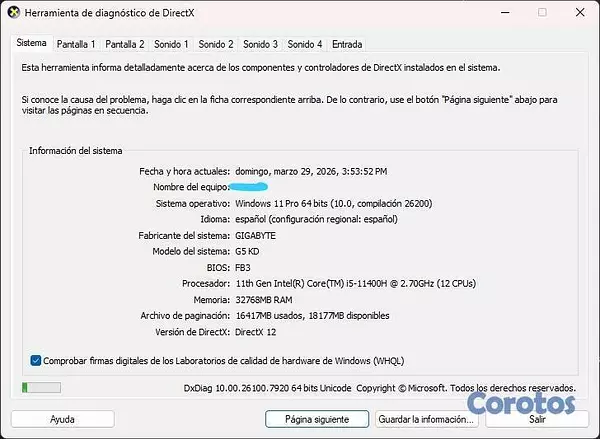This screenshot has width=600, height=439.
Task: Click the Página siguiente button
Action: coord(317,419)
